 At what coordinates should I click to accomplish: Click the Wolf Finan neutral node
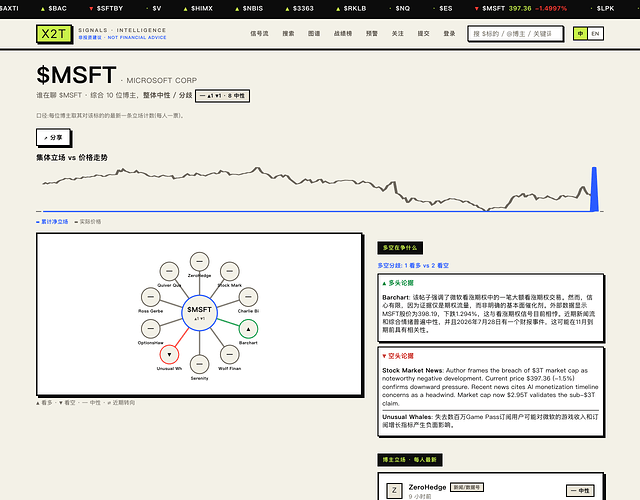(x=229, y=354)
